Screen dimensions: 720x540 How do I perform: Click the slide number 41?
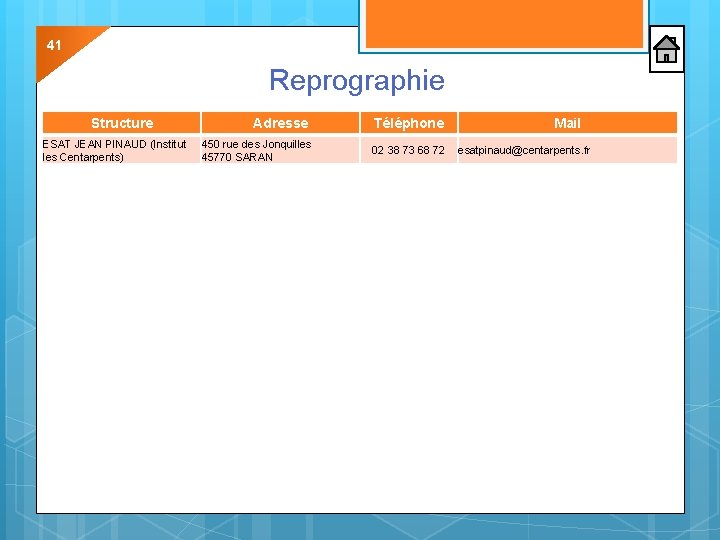coord(54,45)
